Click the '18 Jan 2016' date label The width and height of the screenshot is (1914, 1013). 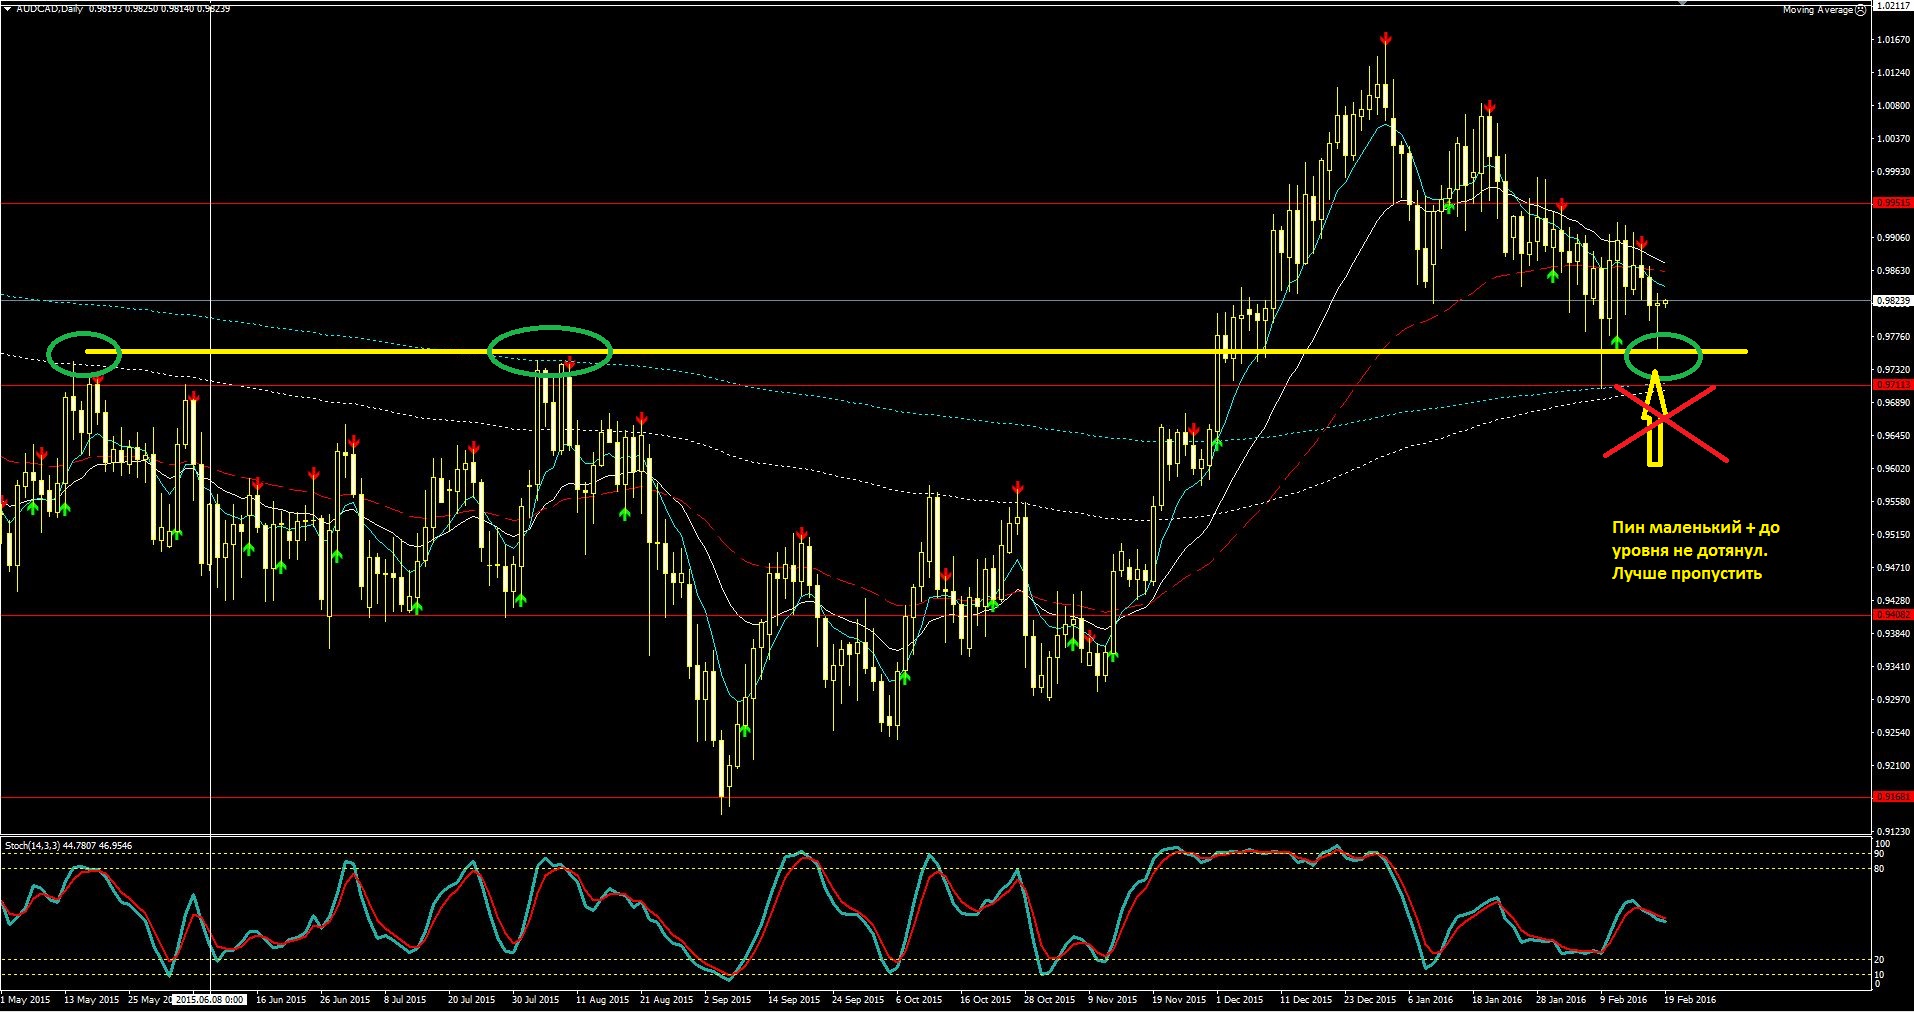point(1497,999)
